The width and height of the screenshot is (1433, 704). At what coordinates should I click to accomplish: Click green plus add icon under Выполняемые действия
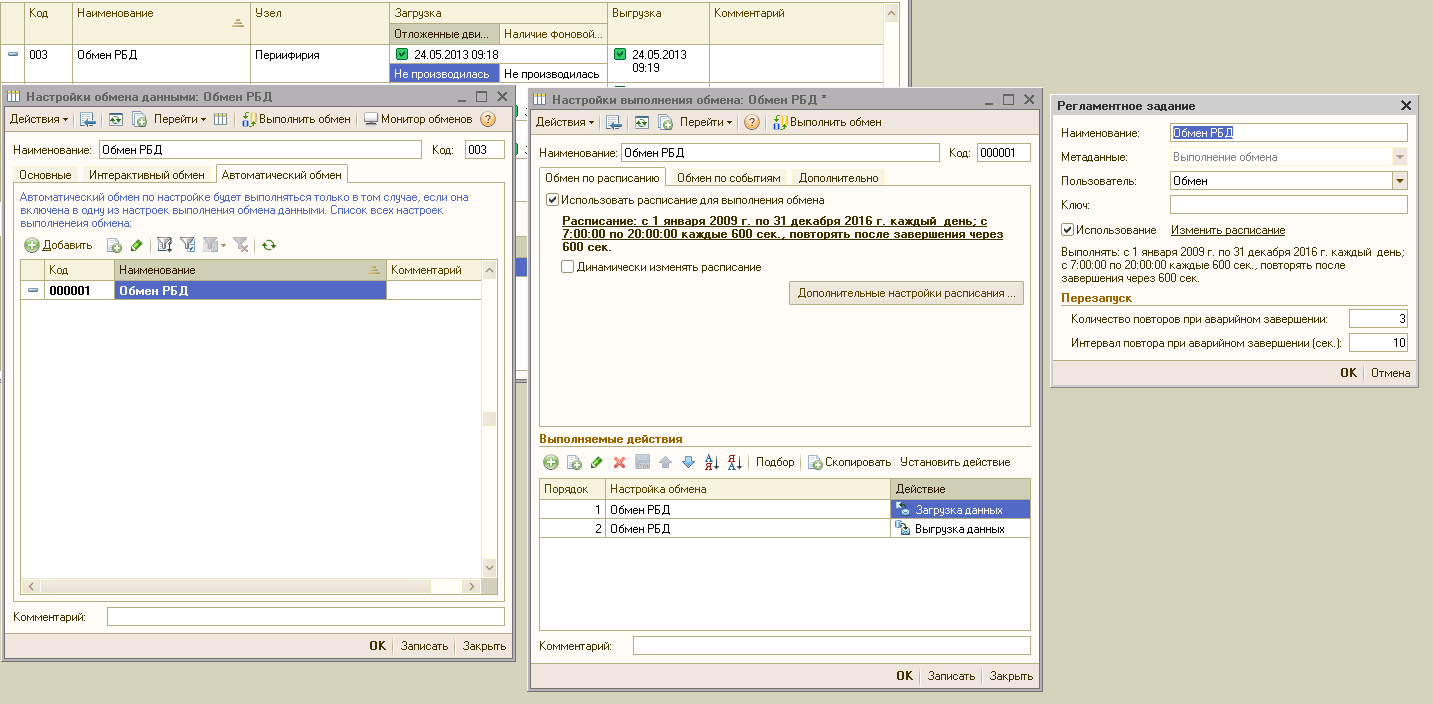551,462
